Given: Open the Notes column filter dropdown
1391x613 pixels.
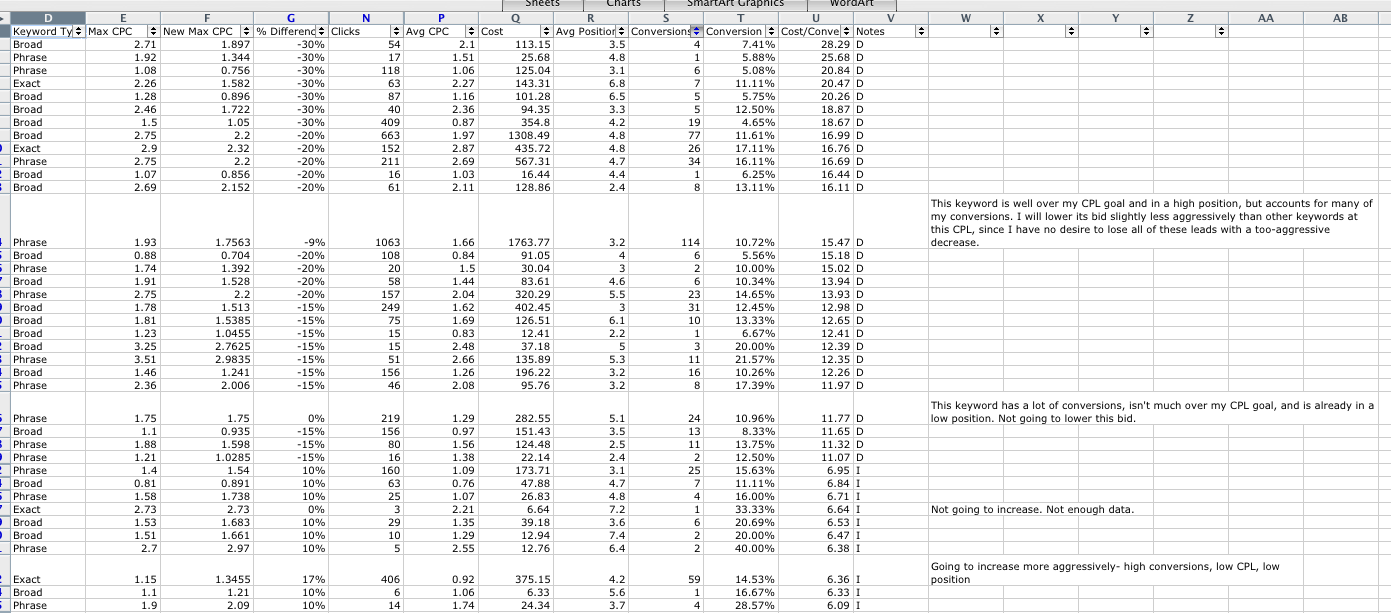Looking at the screenshot, I should (921, 32).
